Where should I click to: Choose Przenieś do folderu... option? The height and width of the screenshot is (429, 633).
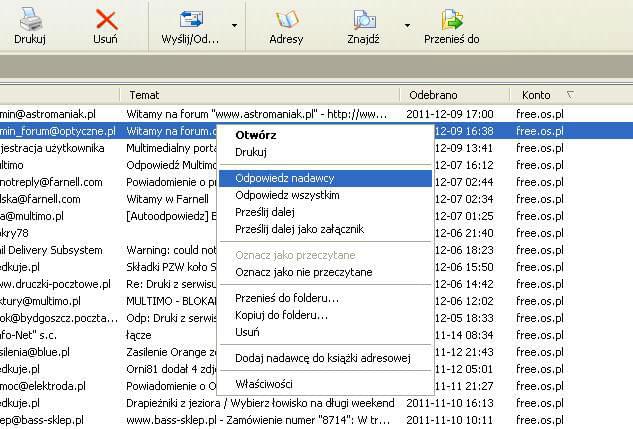click(x=286, y=298)
